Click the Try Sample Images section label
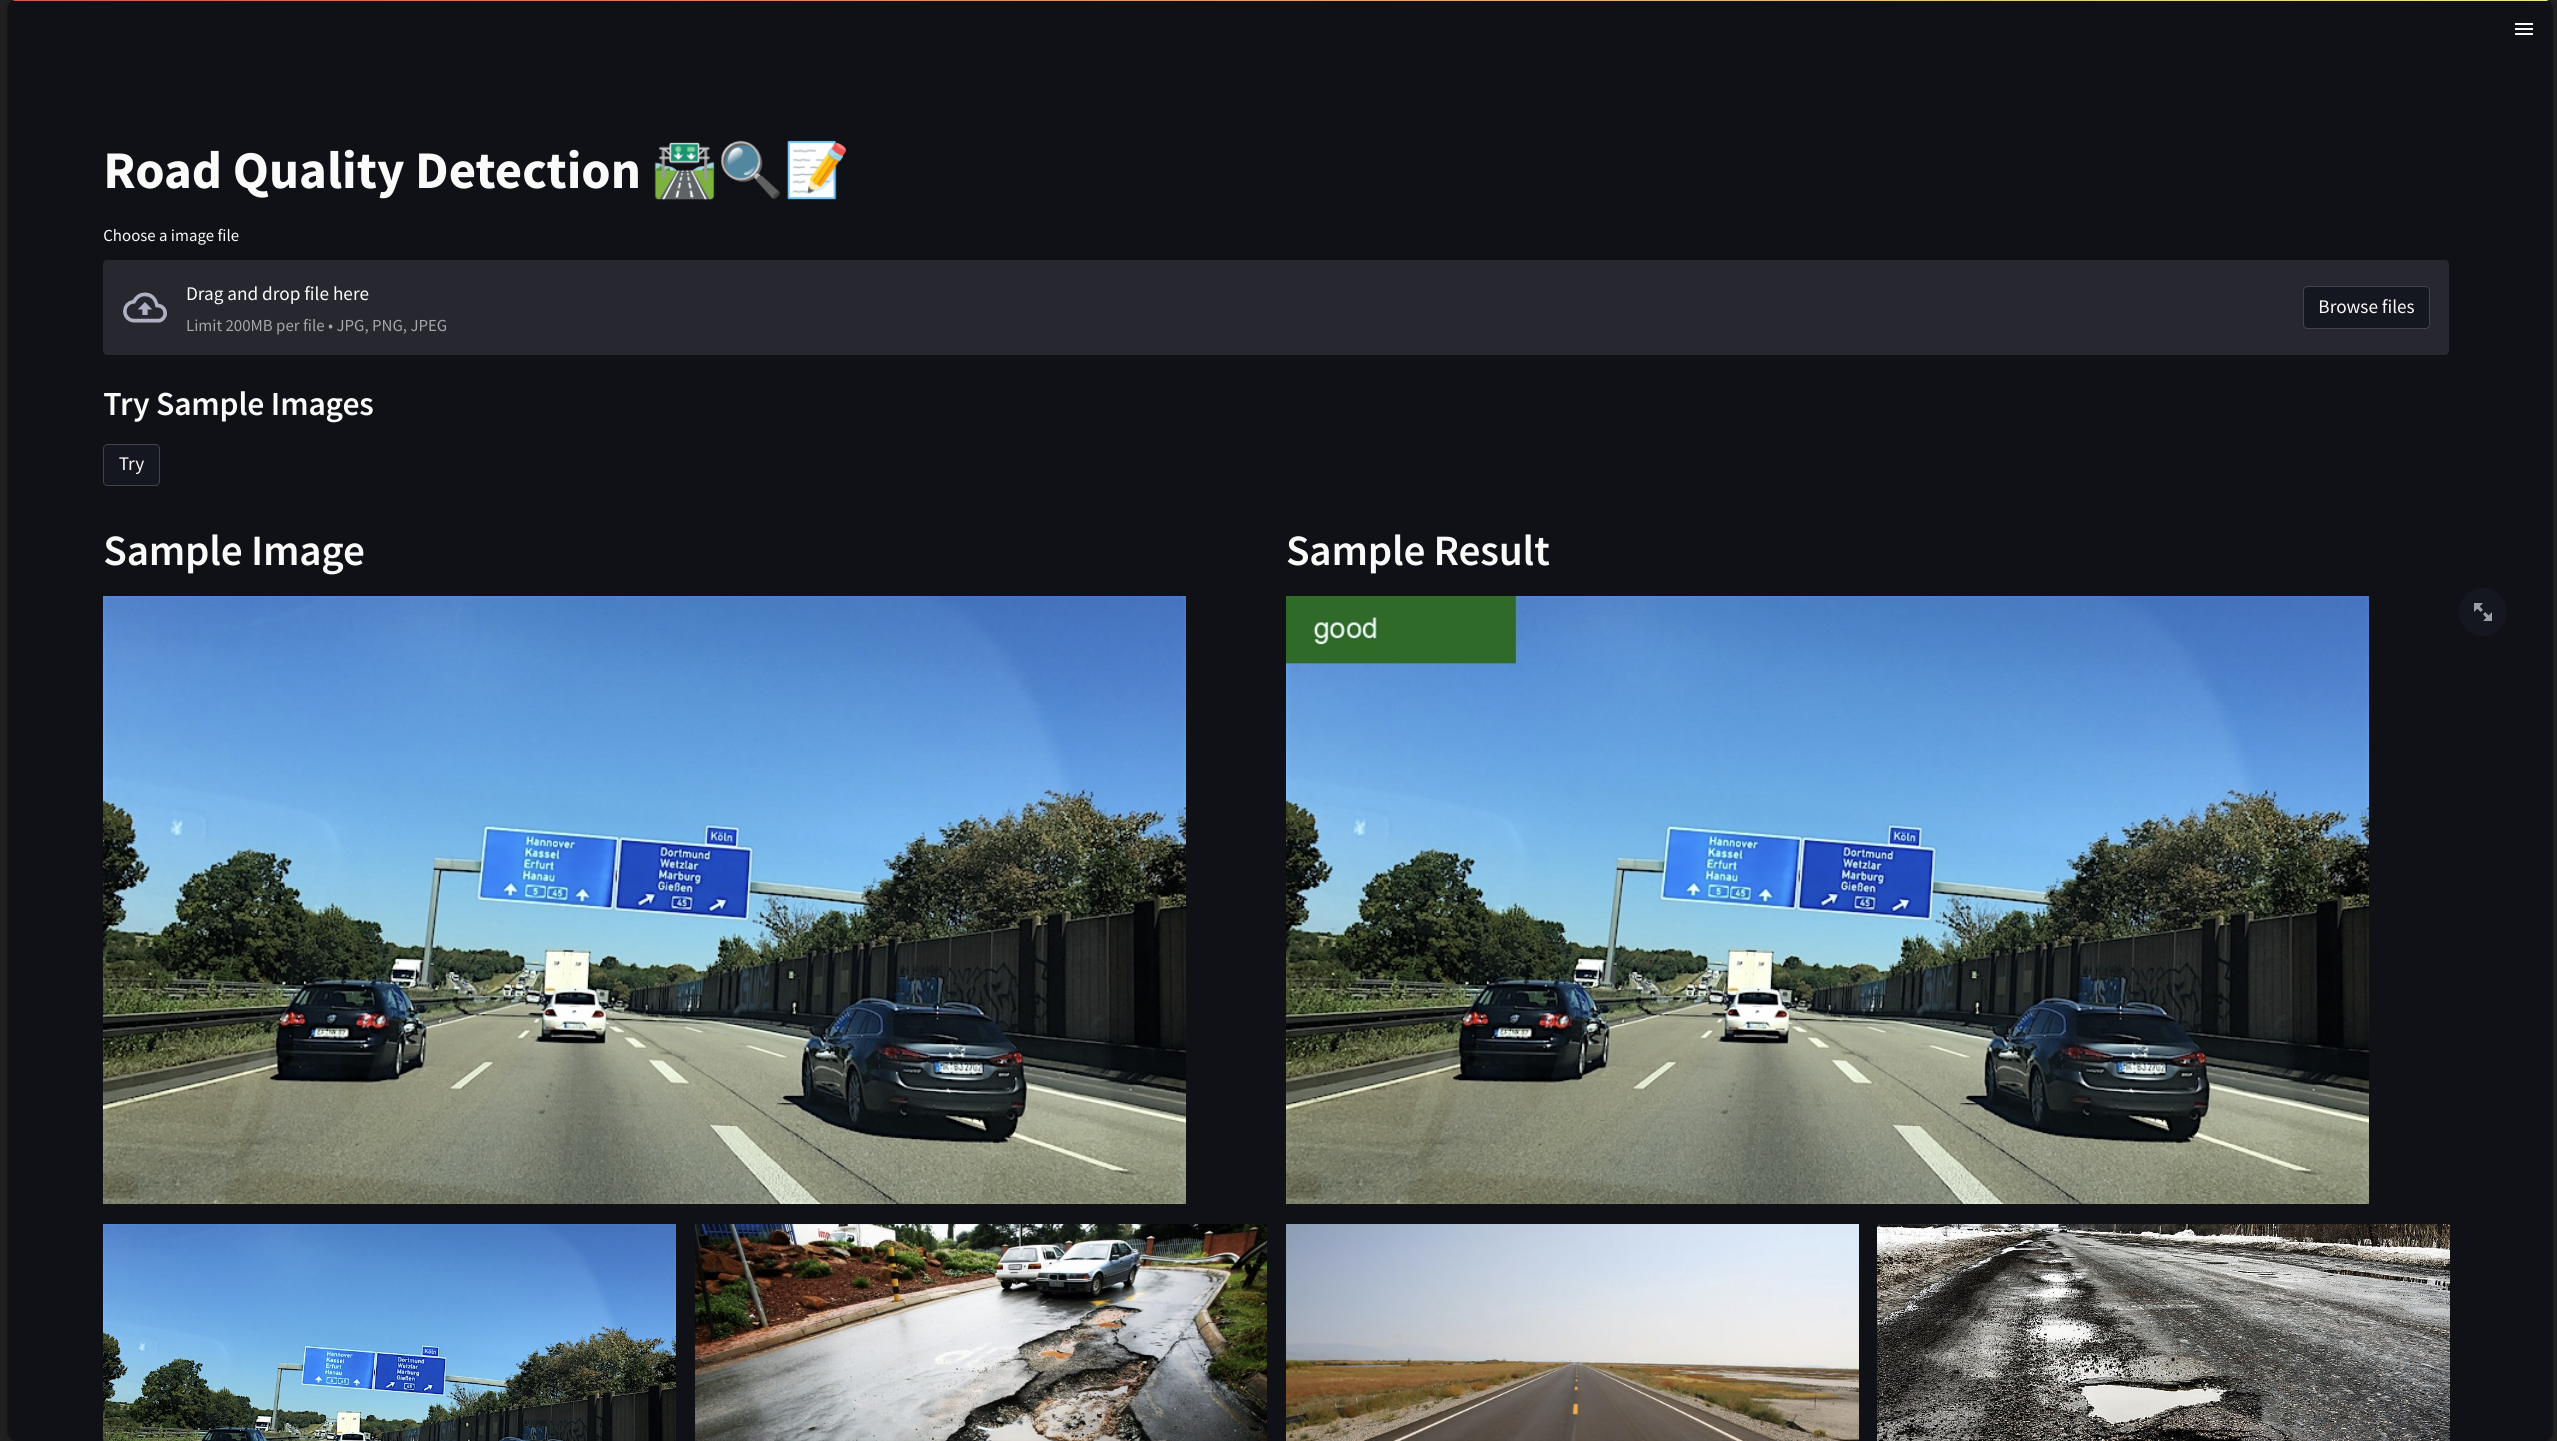The width and height of the screenshot is (2557, 1441). 239,402
